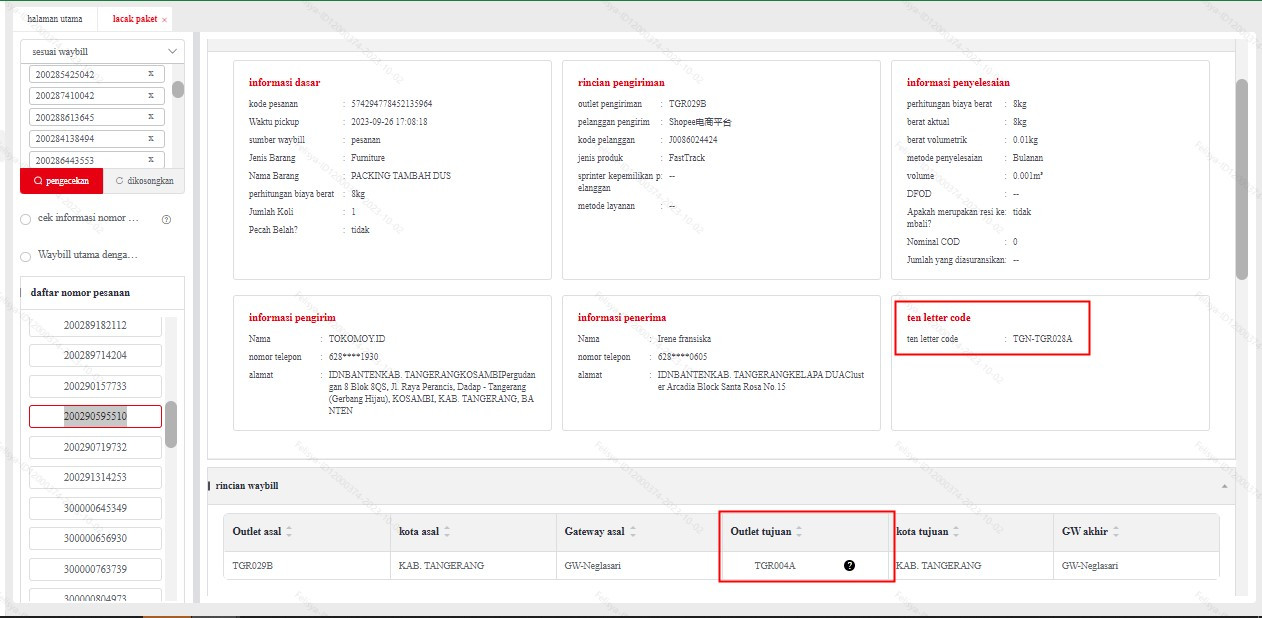Collapse the rincian waybill section

tap(1225, 486)
